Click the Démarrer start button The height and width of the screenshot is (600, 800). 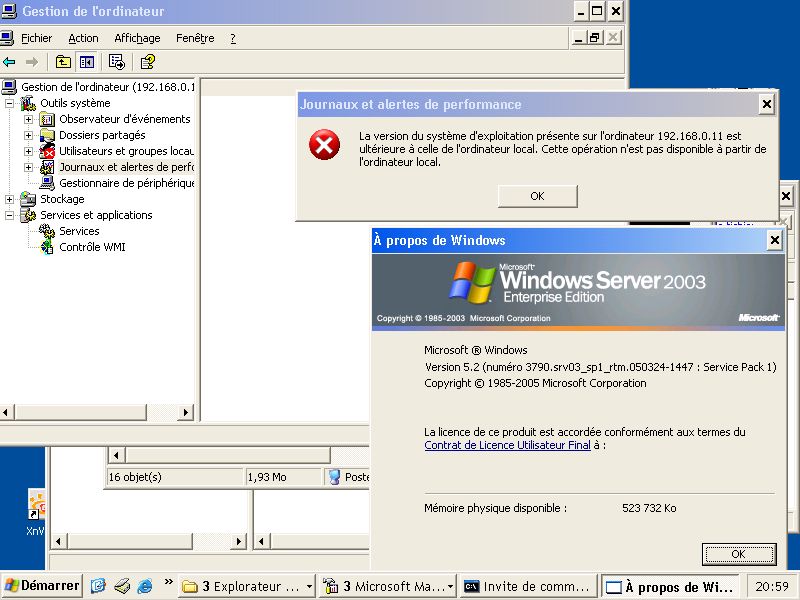pyautogui.click(x=42, y=586)
